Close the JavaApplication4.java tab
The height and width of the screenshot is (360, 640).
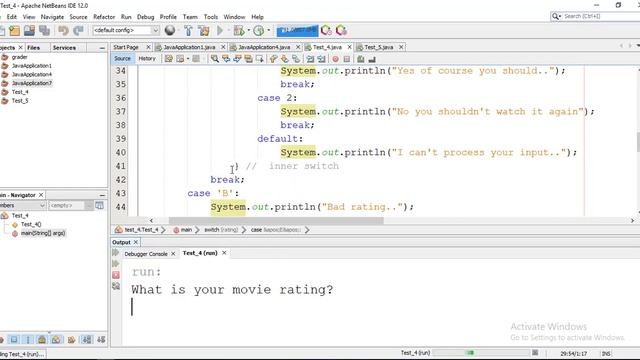[x=298, y=47]
